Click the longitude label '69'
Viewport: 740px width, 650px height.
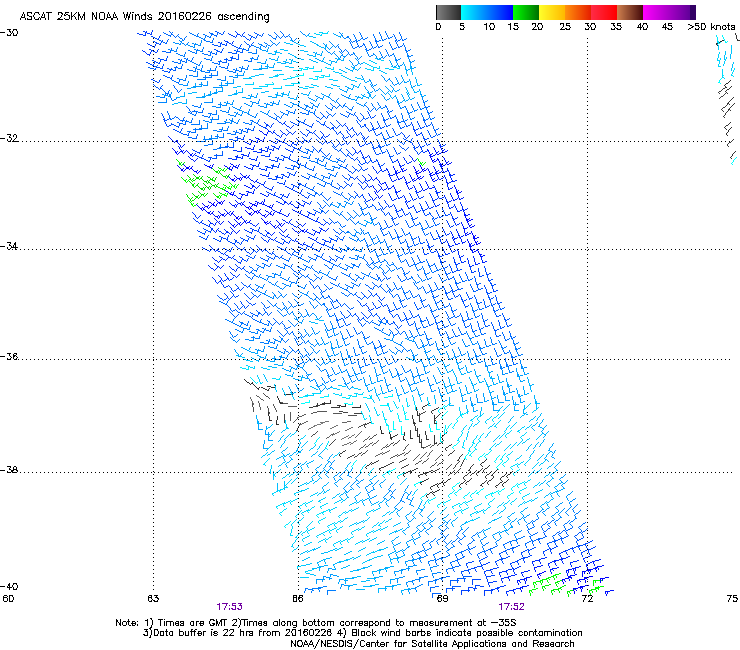pyautogui.click(x=442, y=599)
